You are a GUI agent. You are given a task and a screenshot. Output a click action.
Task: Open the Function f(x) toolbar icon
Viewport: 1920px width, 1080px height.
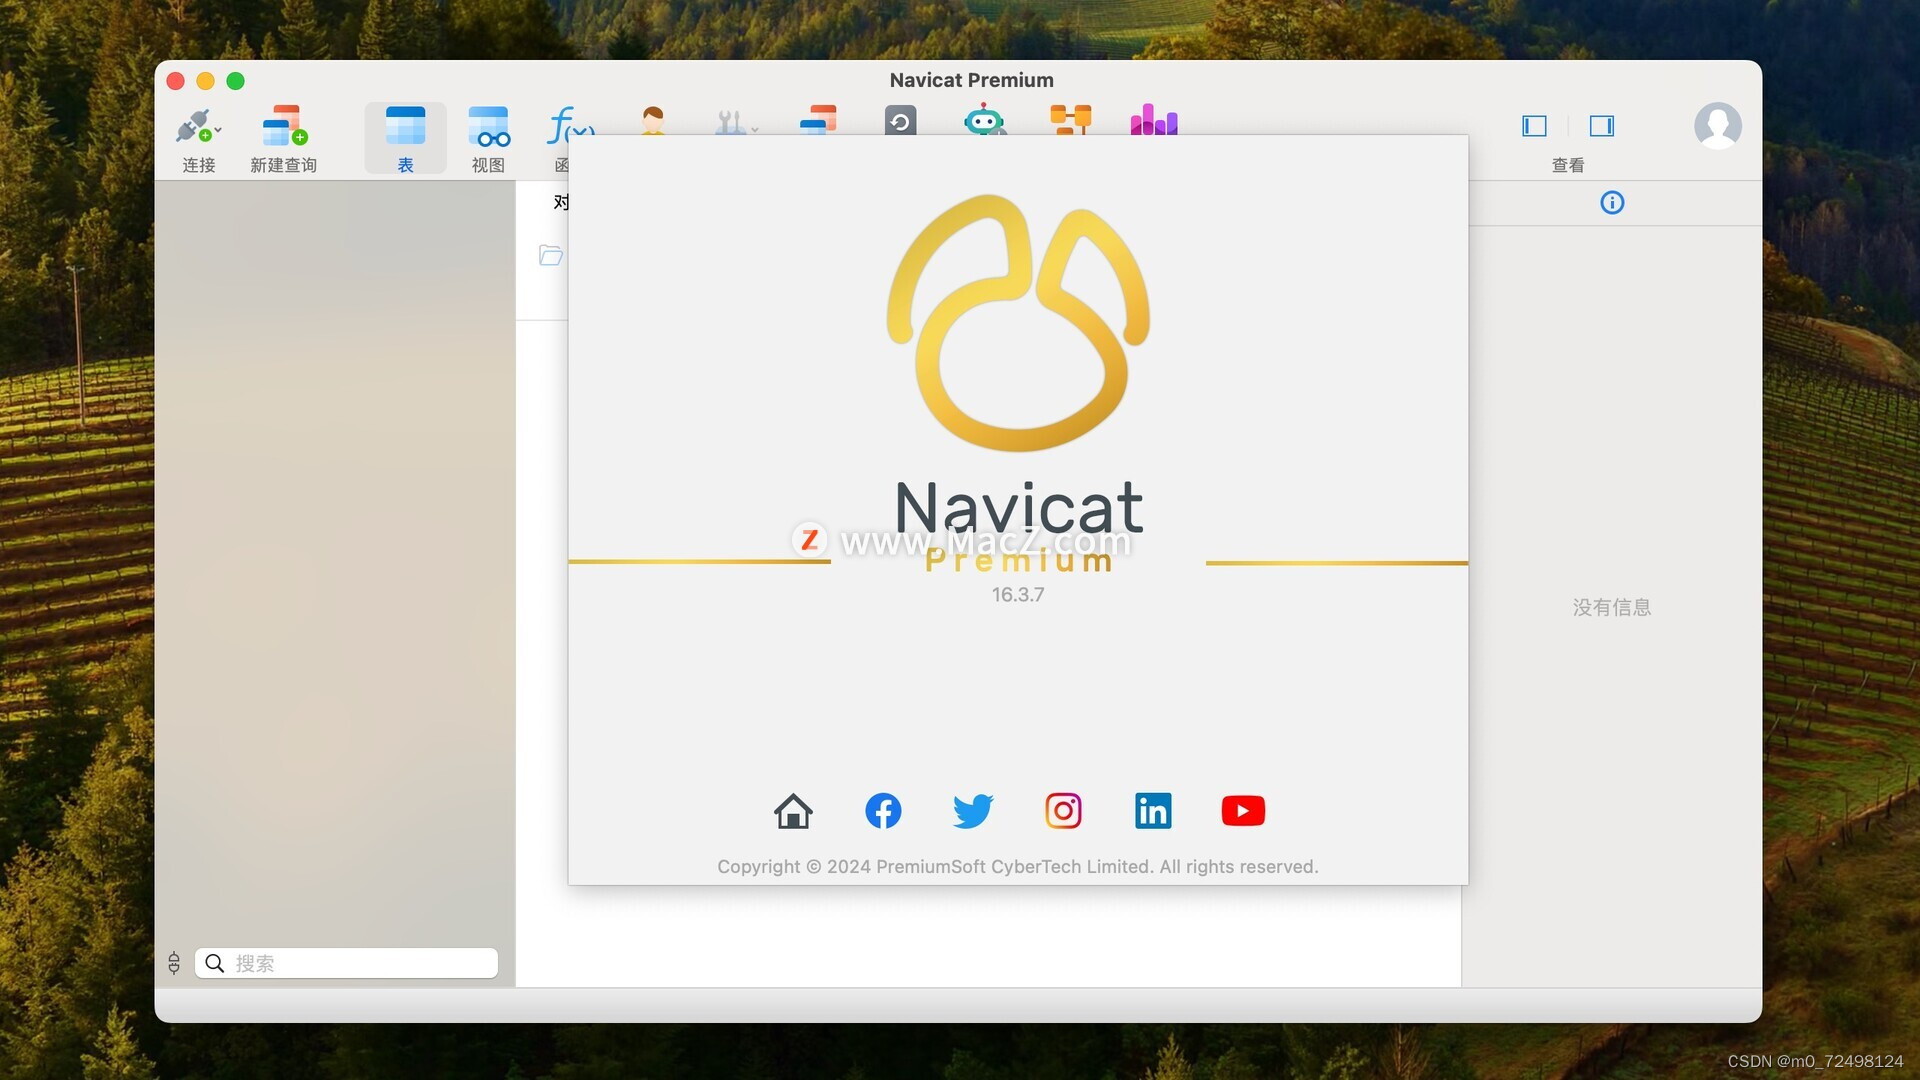[569, 125]
